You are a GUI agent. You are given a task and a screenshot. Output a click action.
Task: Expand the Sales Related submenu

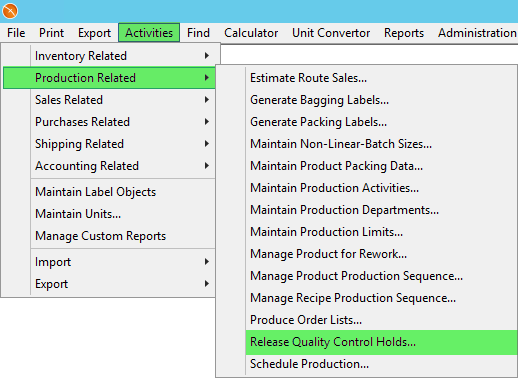[109, 100]
